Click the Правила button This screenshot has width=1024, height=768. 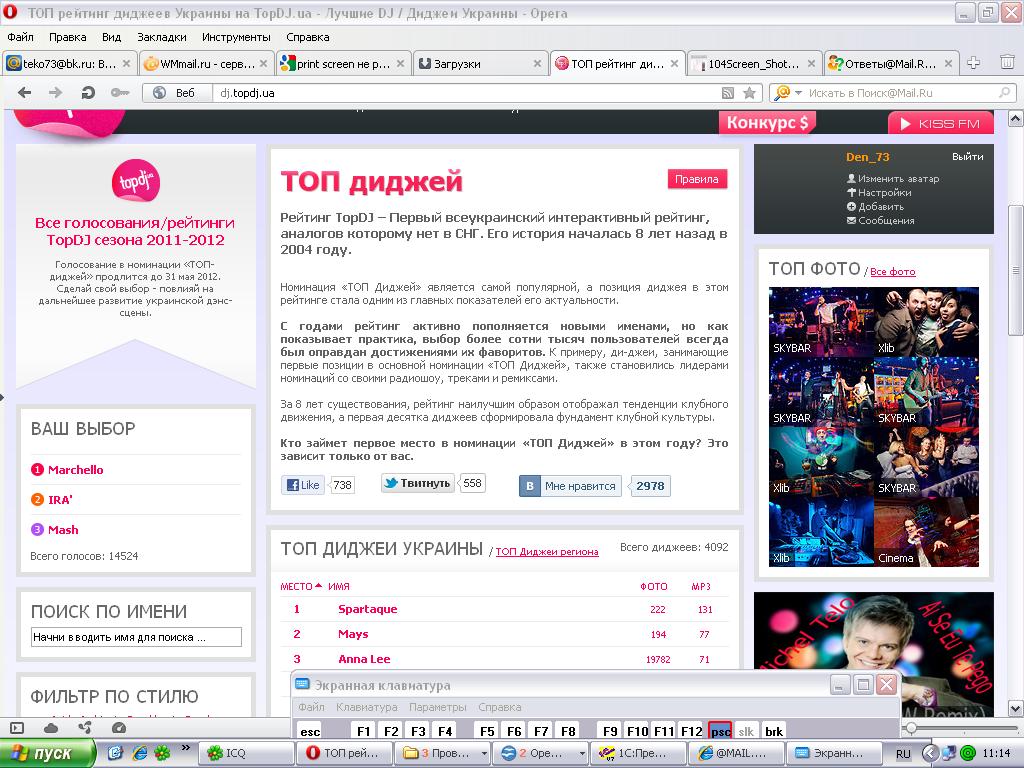click(697, 179)
